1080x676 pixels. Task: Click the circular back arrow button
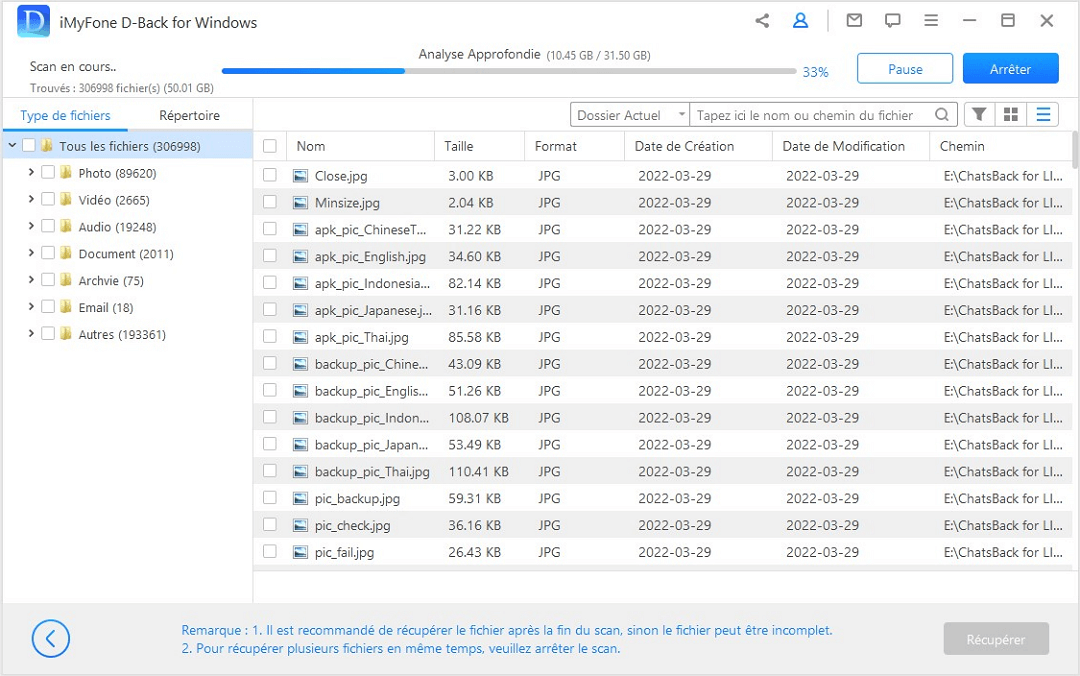51,638
